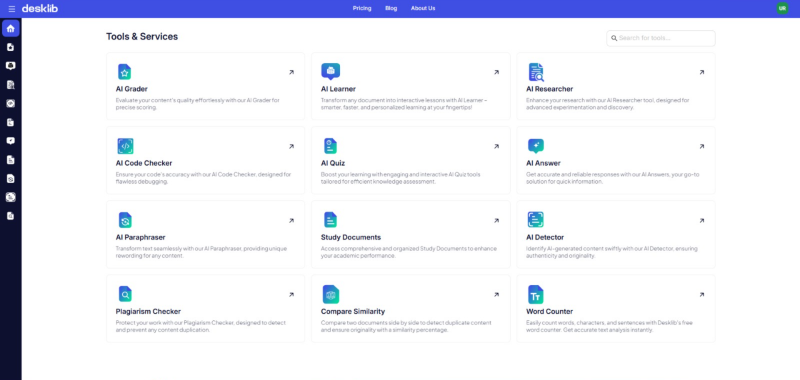Open AI Quiz via its arrow icon
The height and width of the screenshot is (380, 800).
tap(496, 146)
